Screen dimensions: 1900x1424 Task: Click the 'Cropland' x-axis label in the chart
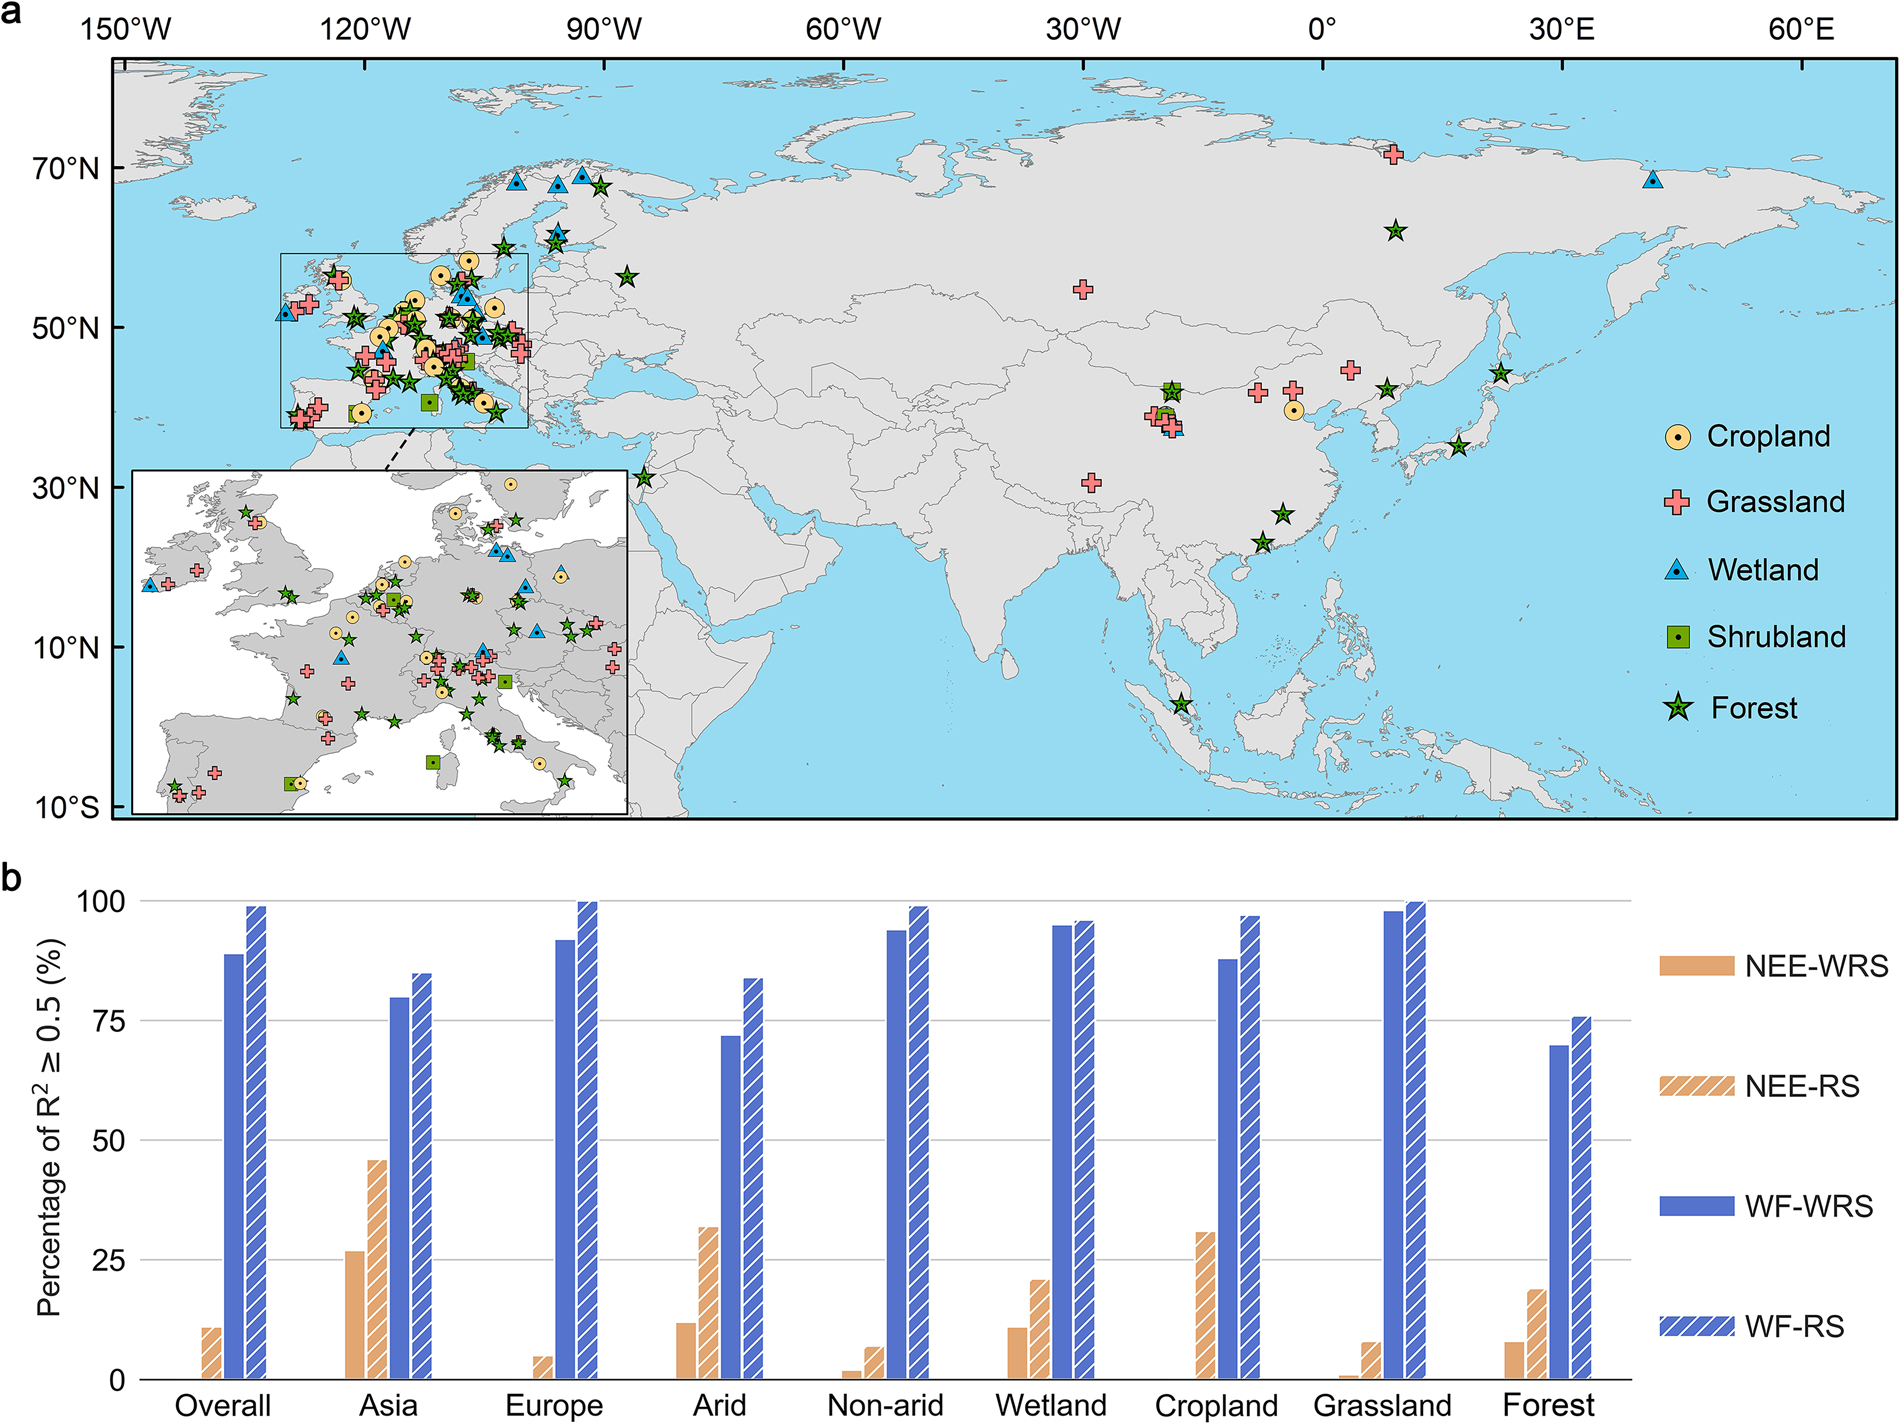1216,1405
